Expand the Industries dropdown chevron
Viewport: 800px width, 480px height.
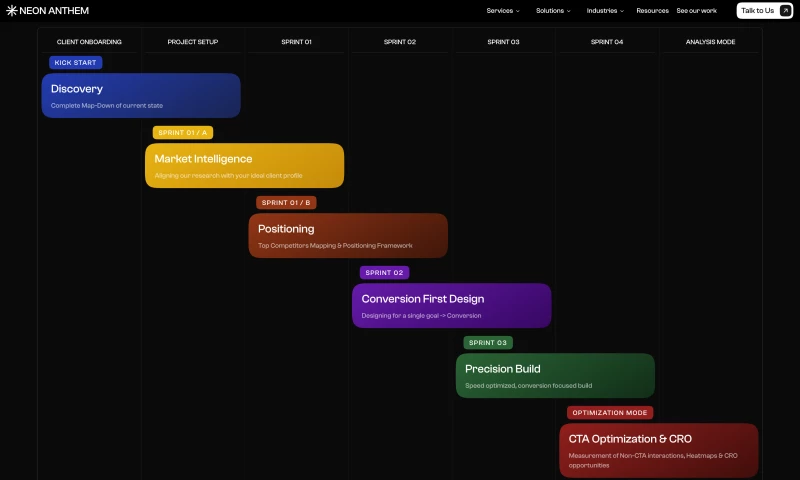[622, 11]
